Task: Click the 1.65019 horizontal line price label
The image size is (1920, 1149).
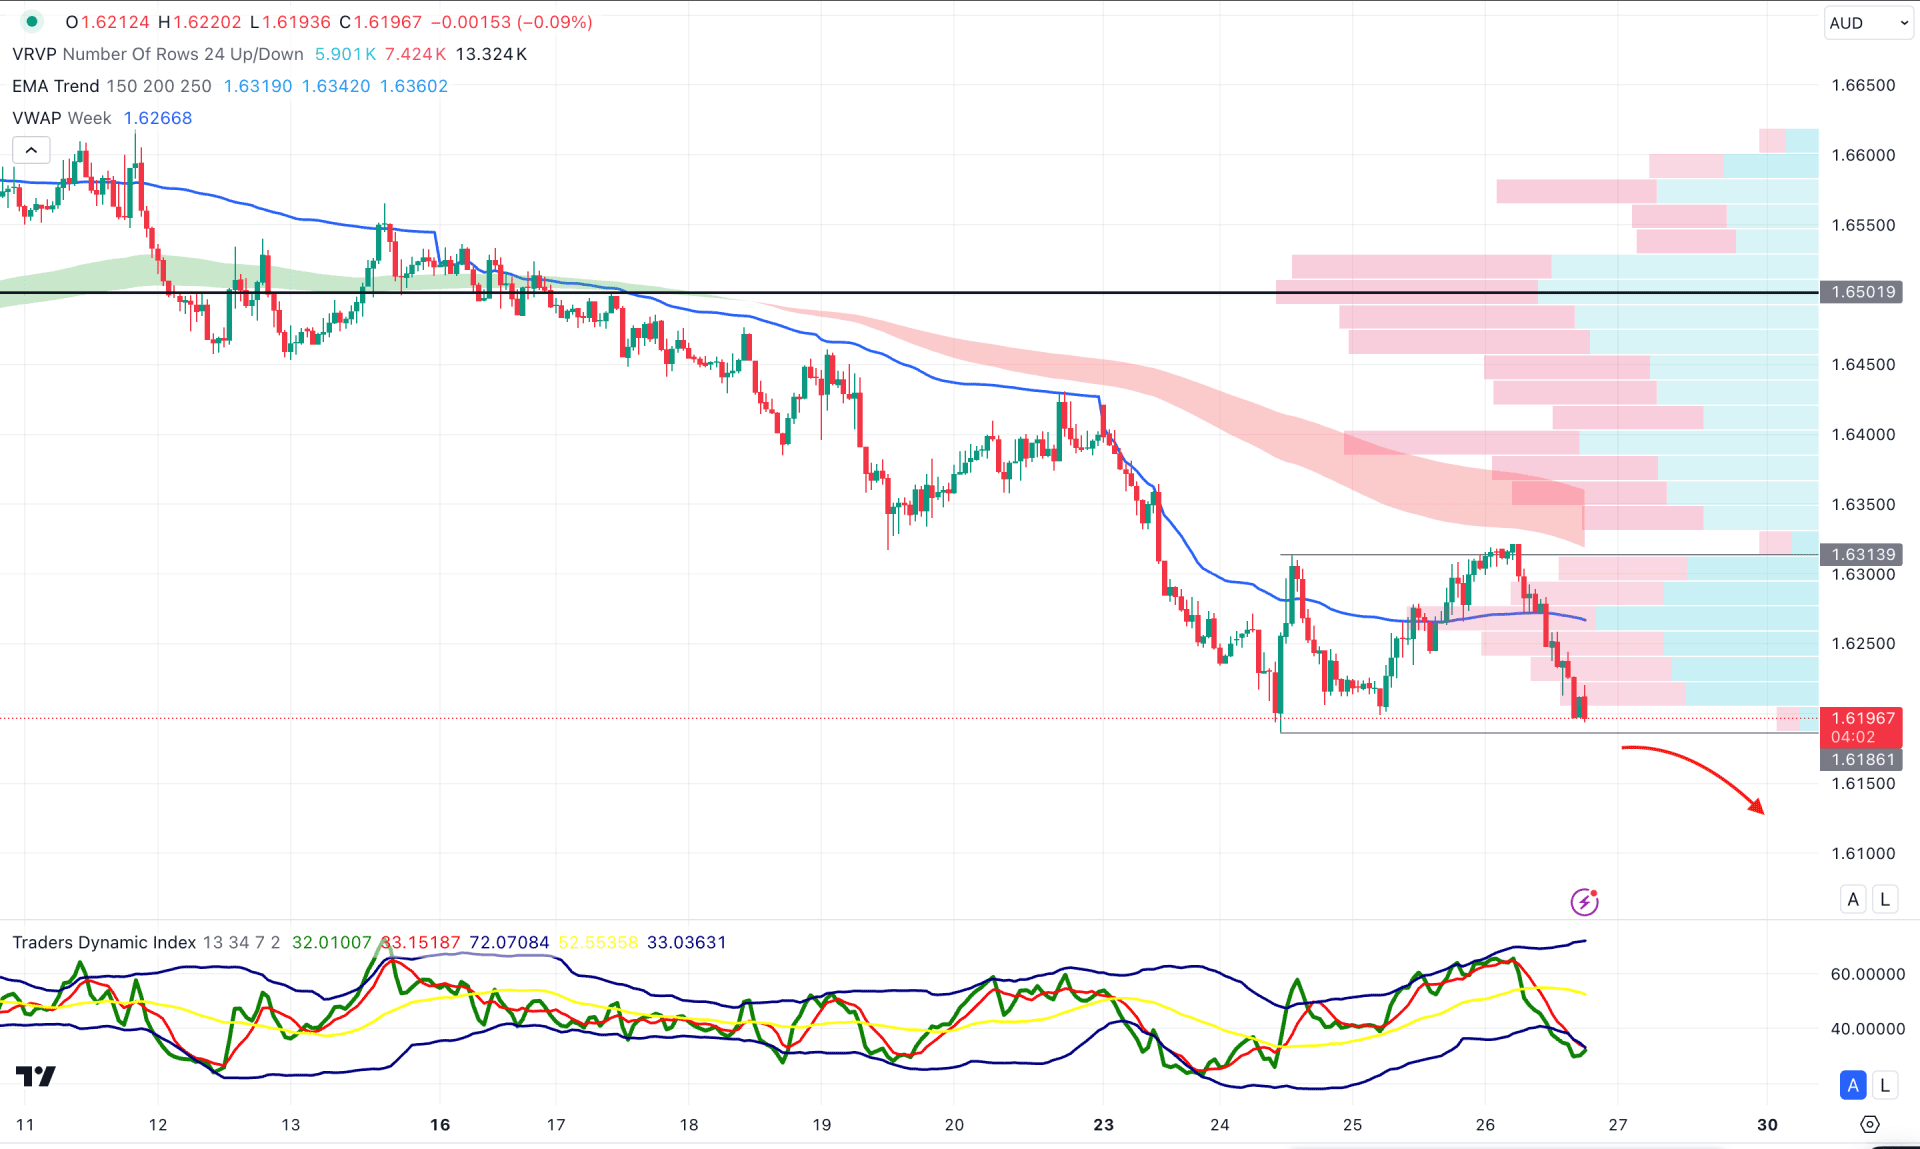Action: (x=1862, y=292)
